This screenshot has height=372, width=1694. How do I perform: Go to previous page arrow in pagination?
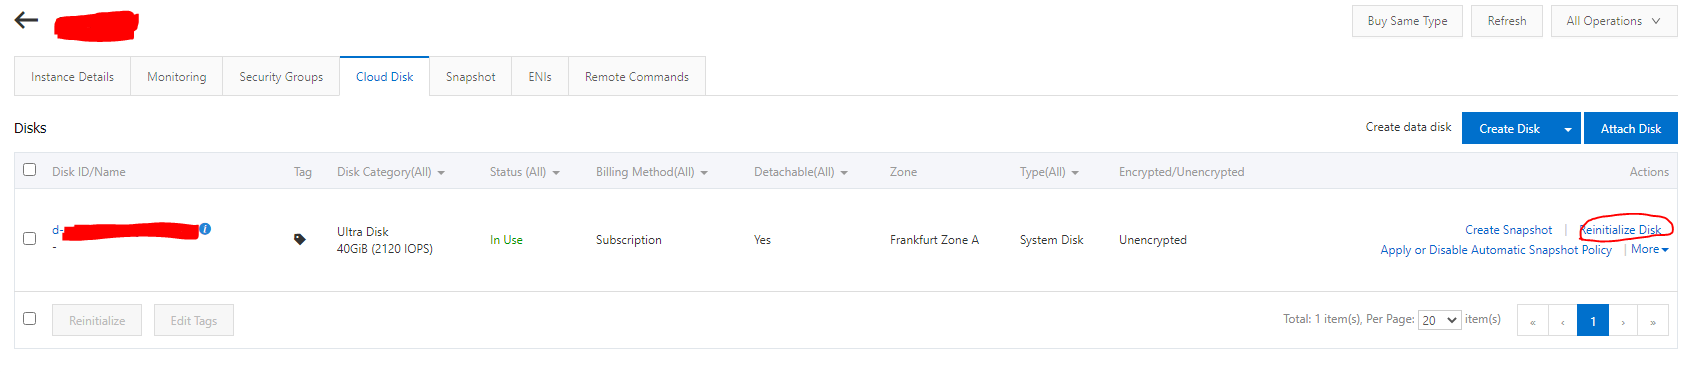pos(1562,320)
